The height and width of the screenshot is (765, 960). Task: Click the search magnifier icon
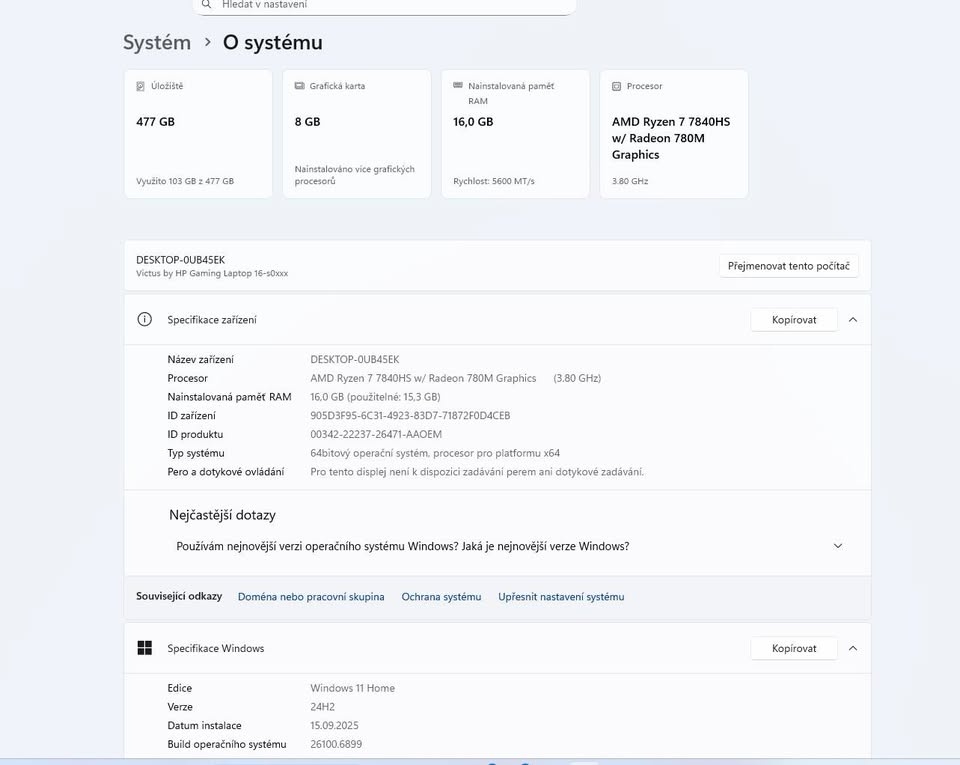(x=206, y=5)
